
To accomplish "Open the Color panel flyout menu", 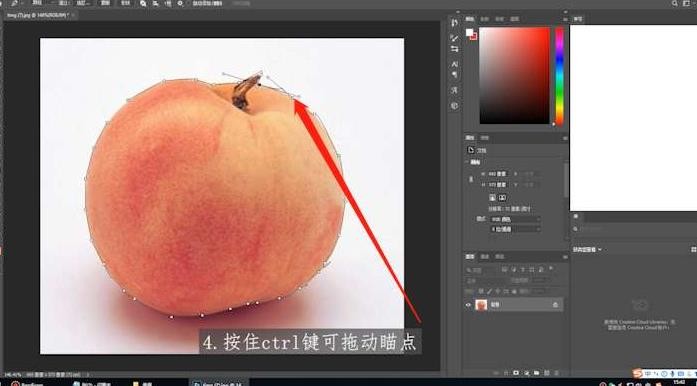I will 565,19.
